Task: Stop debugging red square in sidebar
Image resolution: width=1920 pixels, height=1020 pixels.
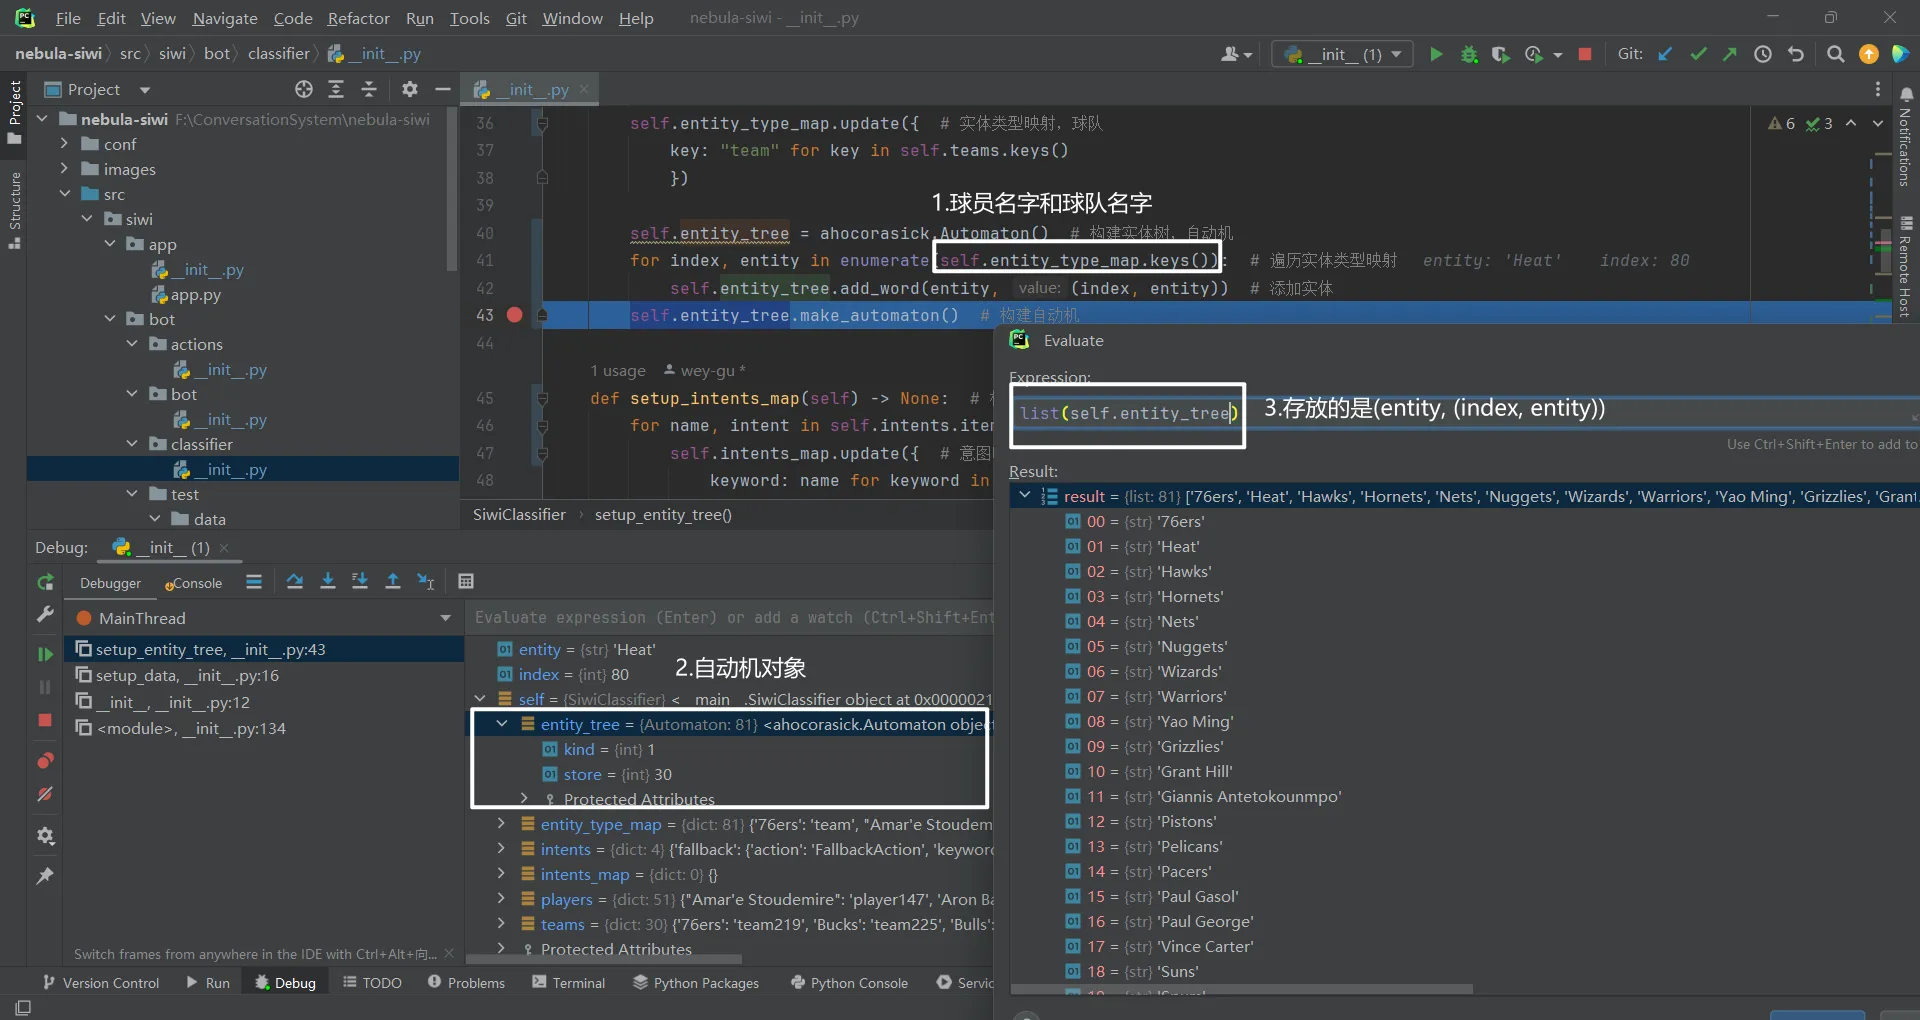Action: pyautogui.click(x=45, y=720)
